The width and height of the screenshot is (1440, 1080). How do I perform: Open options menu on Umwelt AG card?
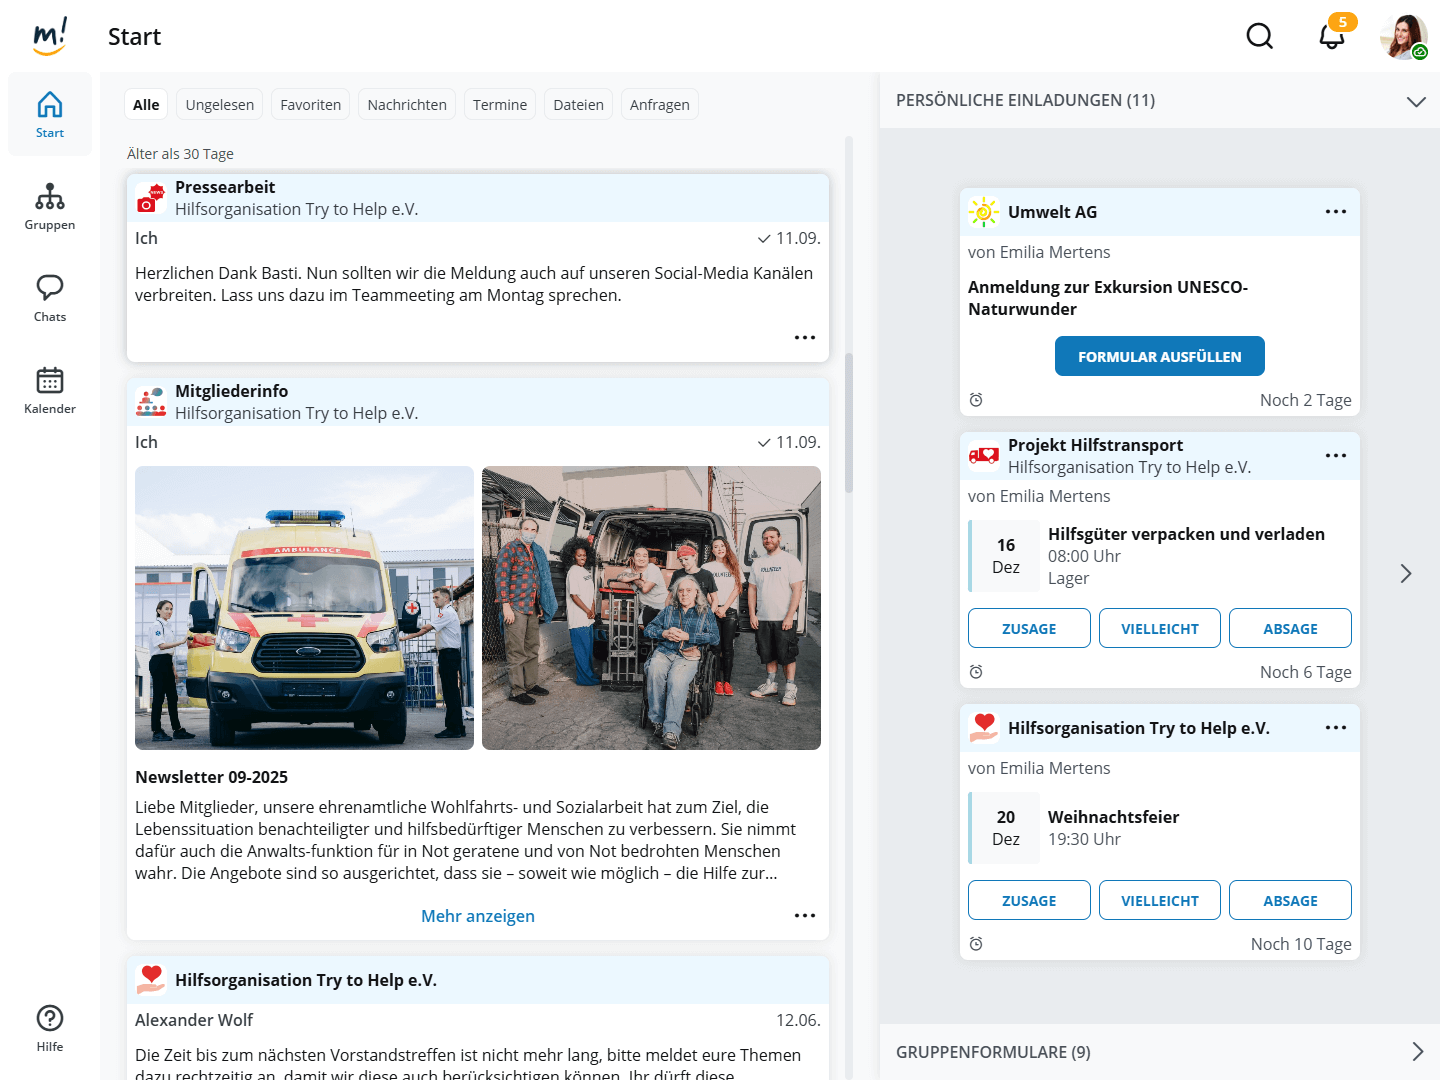pyautogui.click(x=1335, y=212)
